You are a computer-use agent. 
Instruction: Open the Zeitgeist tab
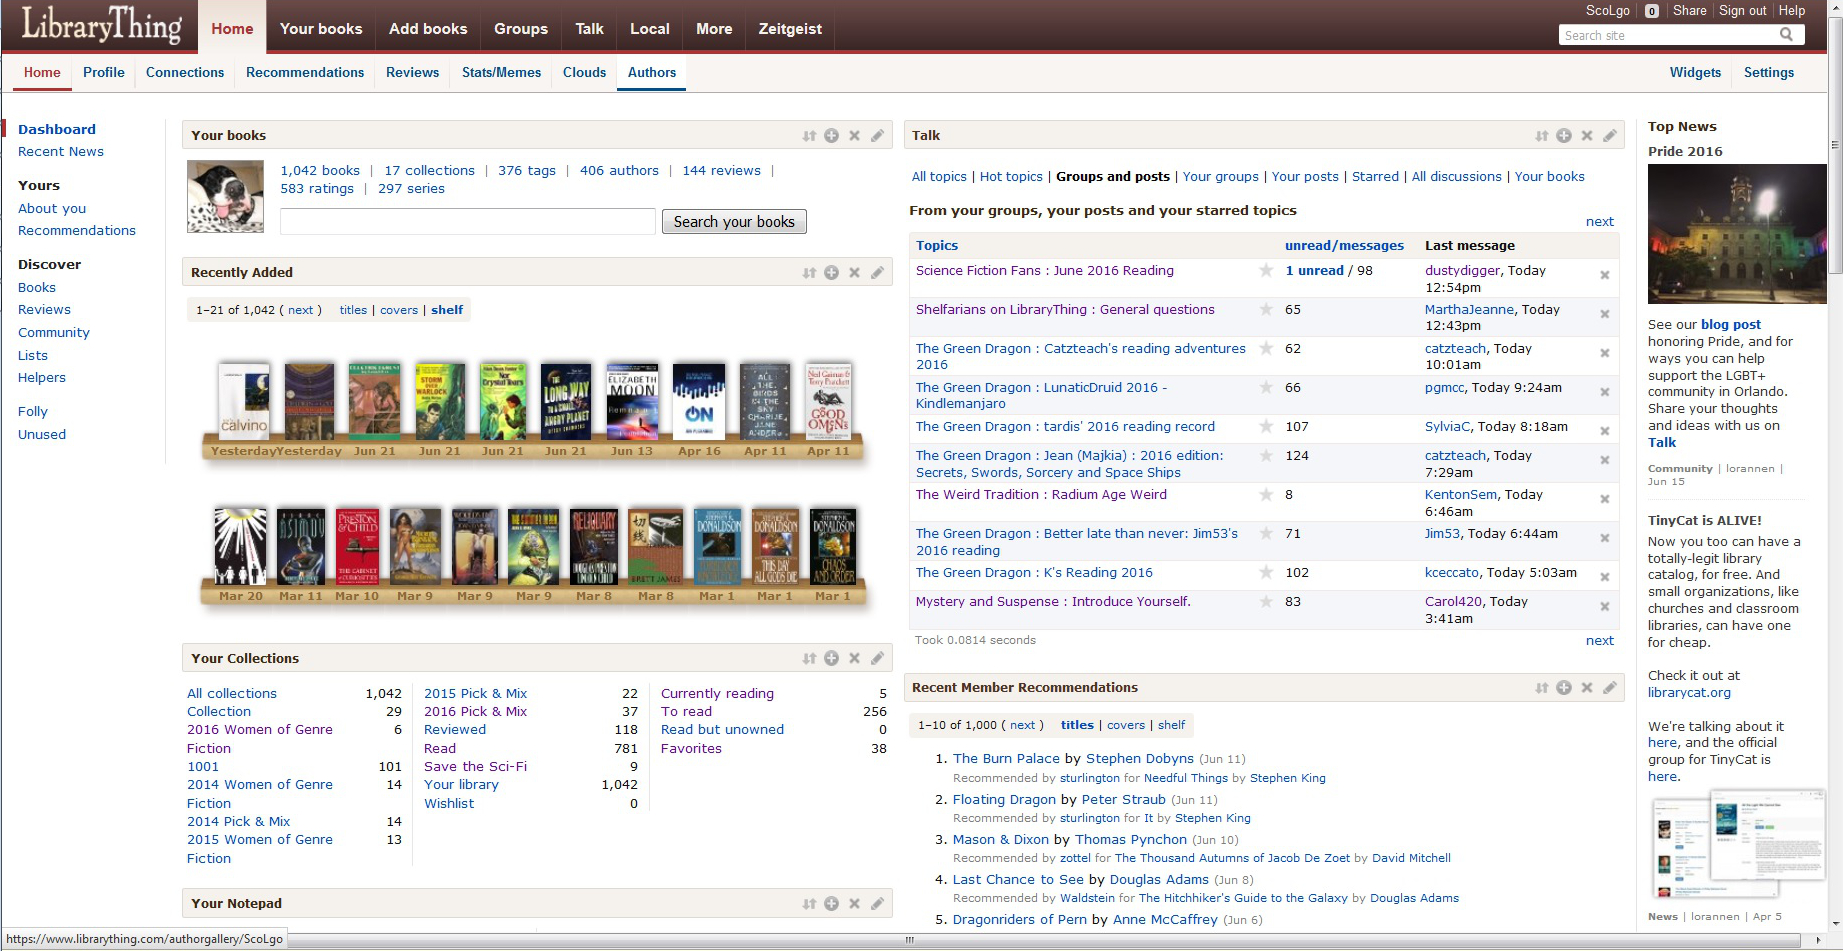tap(790, 29)
